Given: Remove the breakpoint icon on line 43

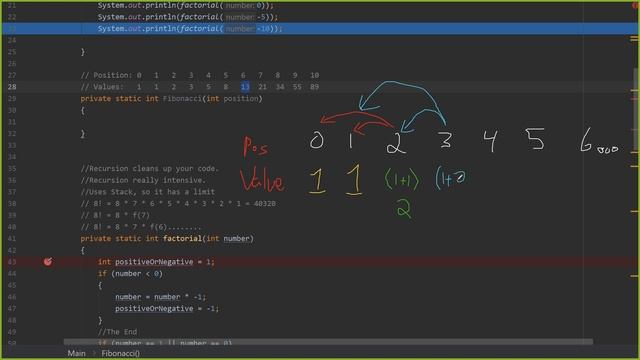Looking at the screenshot, I should click(48, 262).
